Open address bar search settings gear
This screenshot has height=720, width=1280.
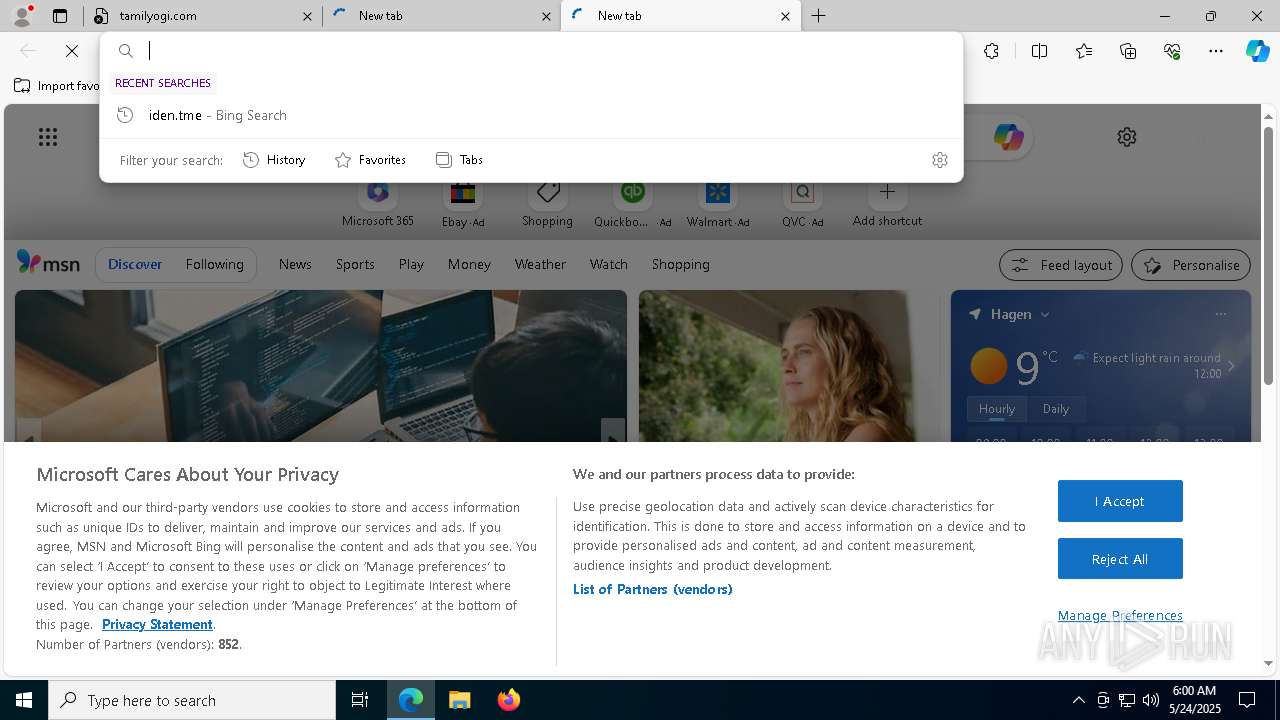(939, 160)
